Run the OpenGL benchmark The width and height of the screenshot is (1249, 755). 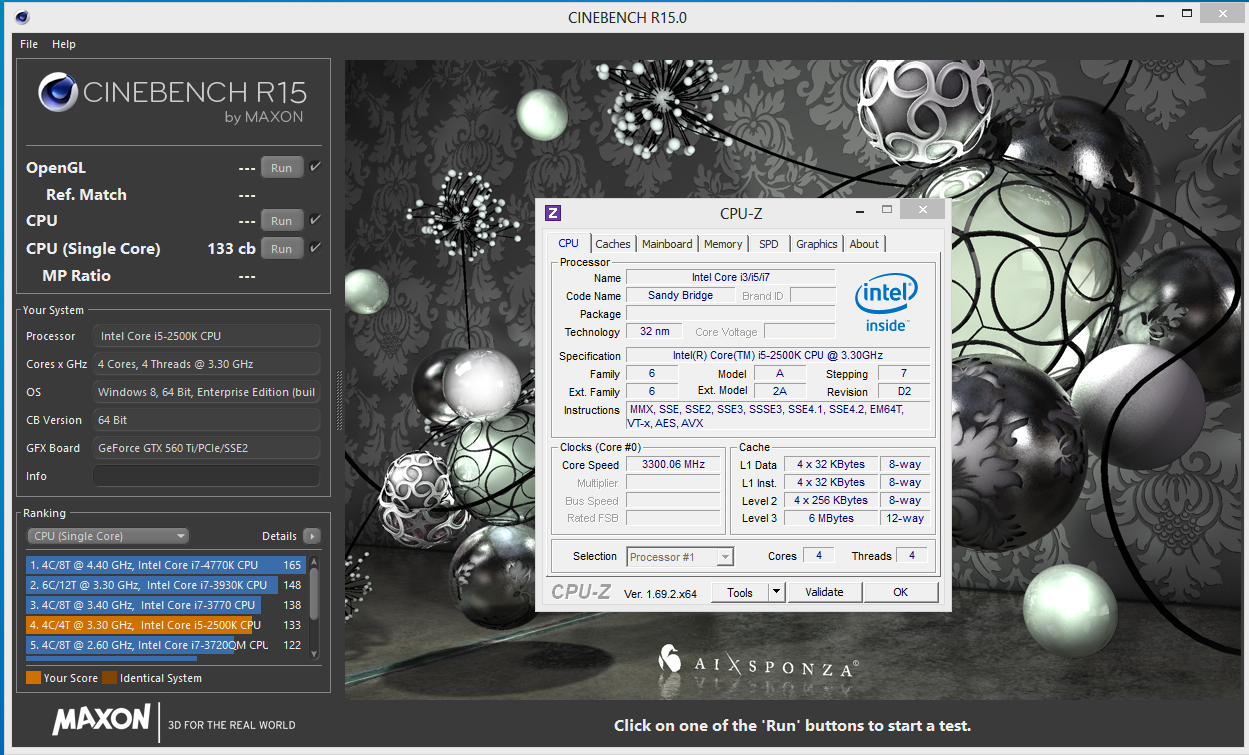[282, 168]
